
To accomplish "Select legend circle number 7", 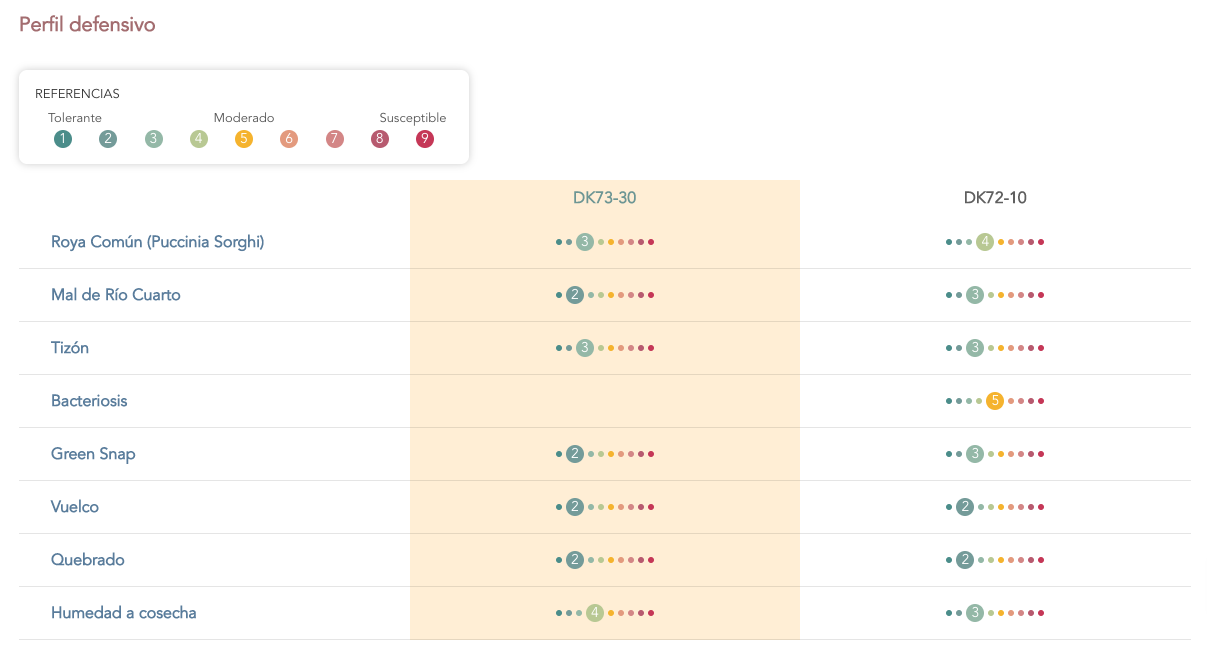I will click(334, 139).
